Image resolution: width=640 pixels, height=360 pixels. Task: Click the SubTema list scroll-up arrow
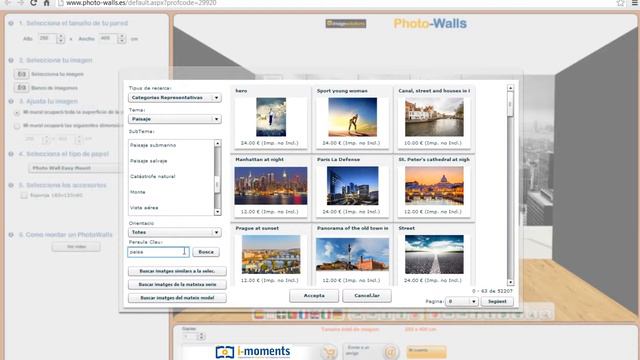(x=218, y=143)
